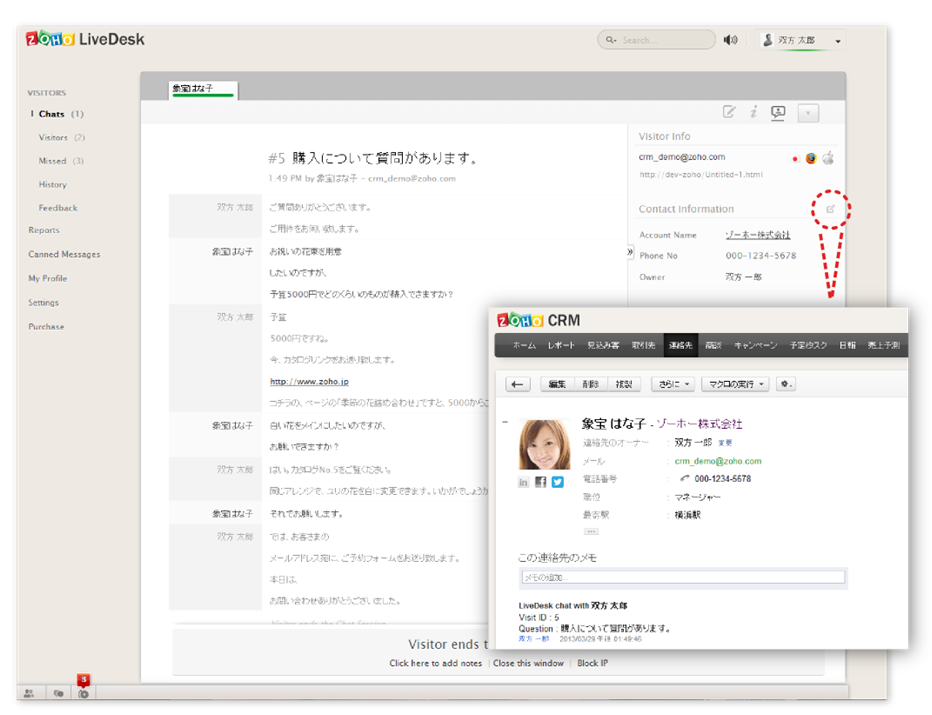Screen dimensions: 932x715
Task: Click the 'Click here to add notes' link
Action: [435, 663]
